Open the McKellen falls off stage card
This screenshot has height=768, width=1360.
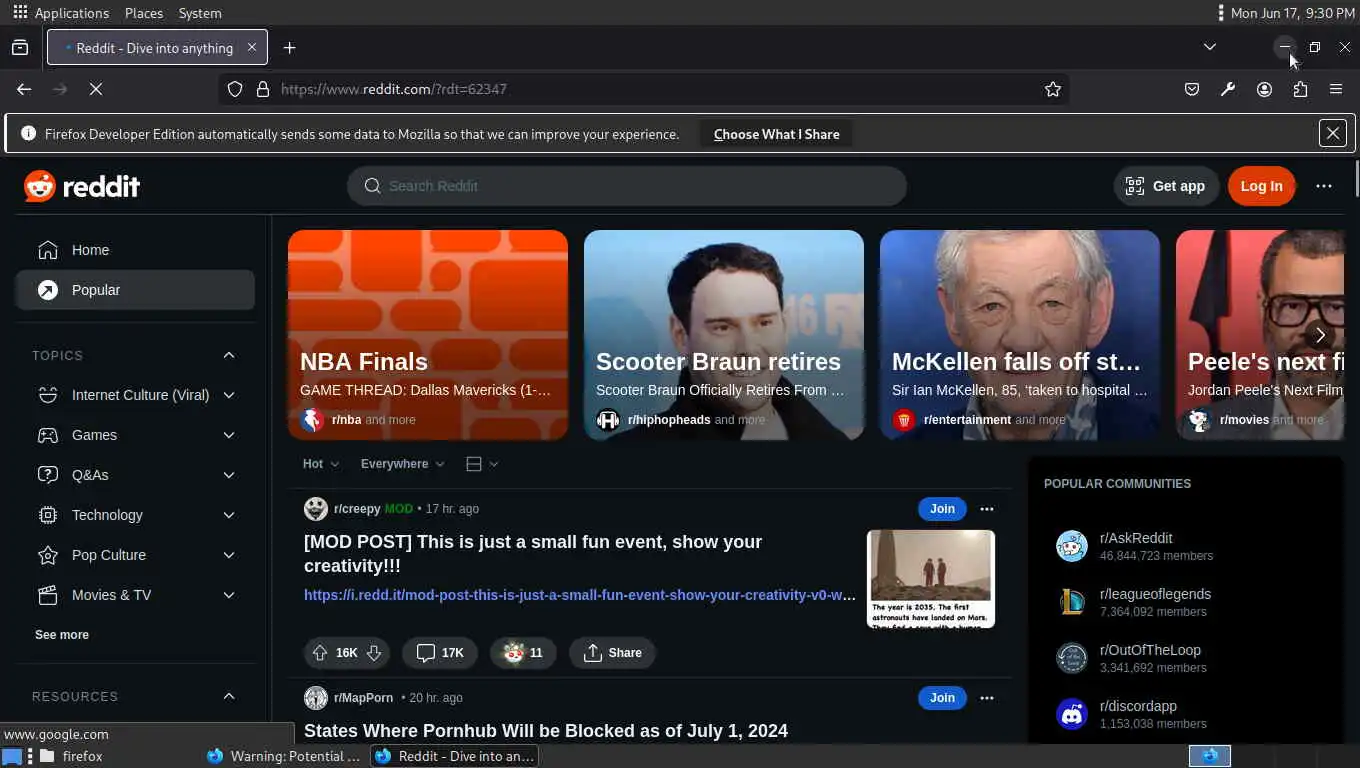click(x=1020, y=335)
